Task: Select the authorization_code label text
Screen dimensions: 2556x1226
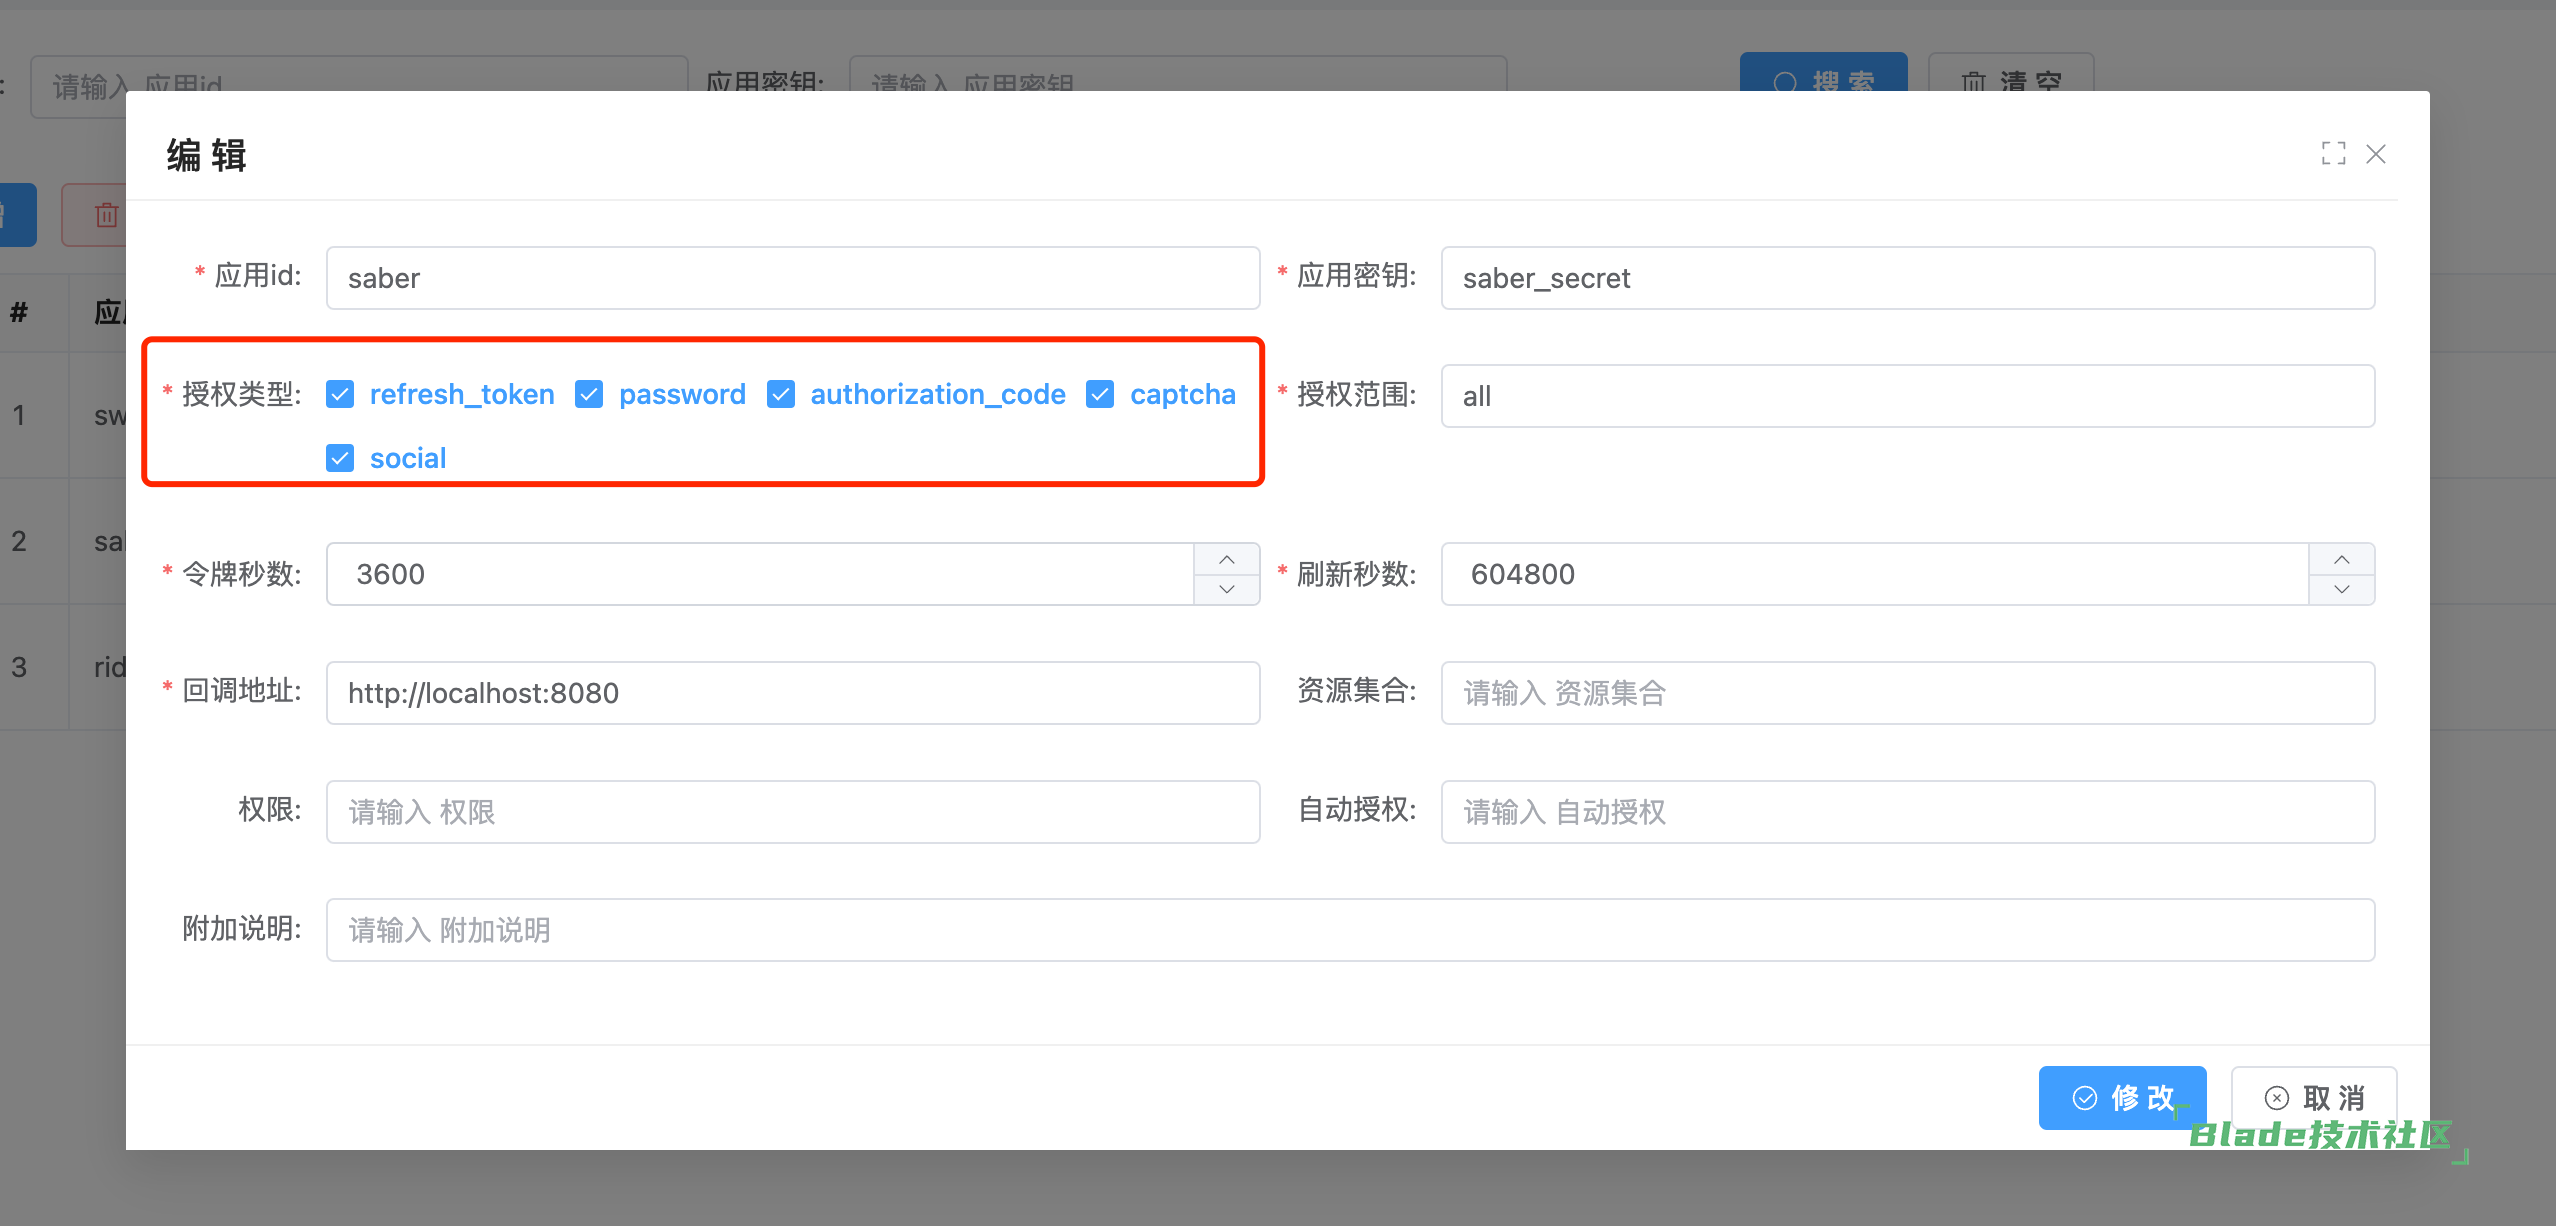Action: [938, 394]
